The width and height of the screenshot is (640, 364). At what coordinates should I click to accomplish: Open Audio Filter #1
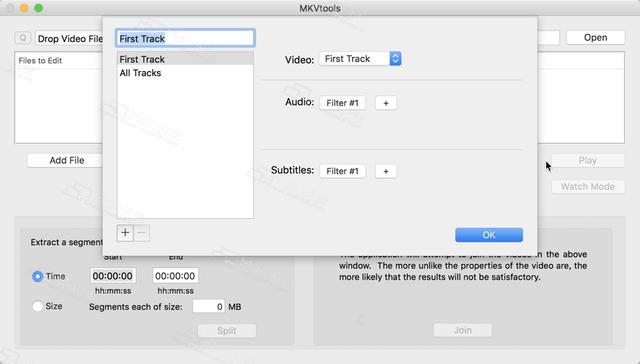342,103
